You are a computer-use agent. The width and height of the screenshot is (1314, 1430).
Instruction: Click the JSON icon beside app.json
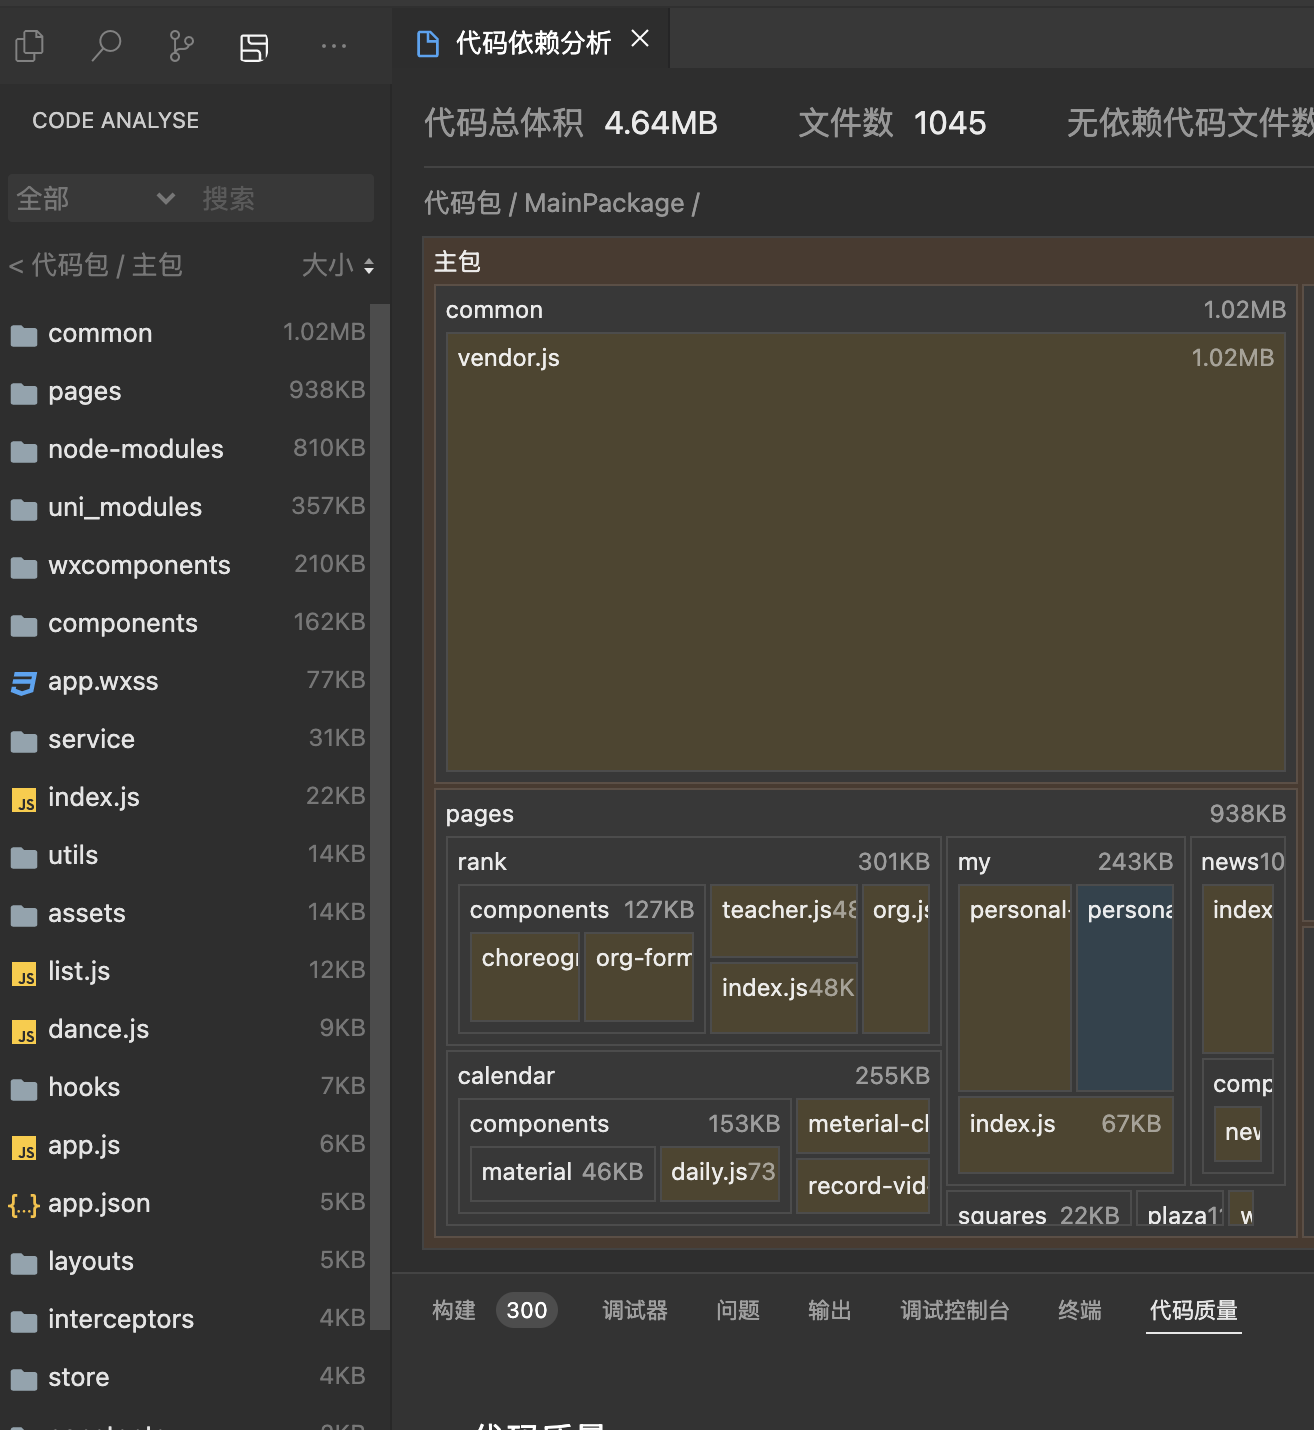coord(22,1204)
